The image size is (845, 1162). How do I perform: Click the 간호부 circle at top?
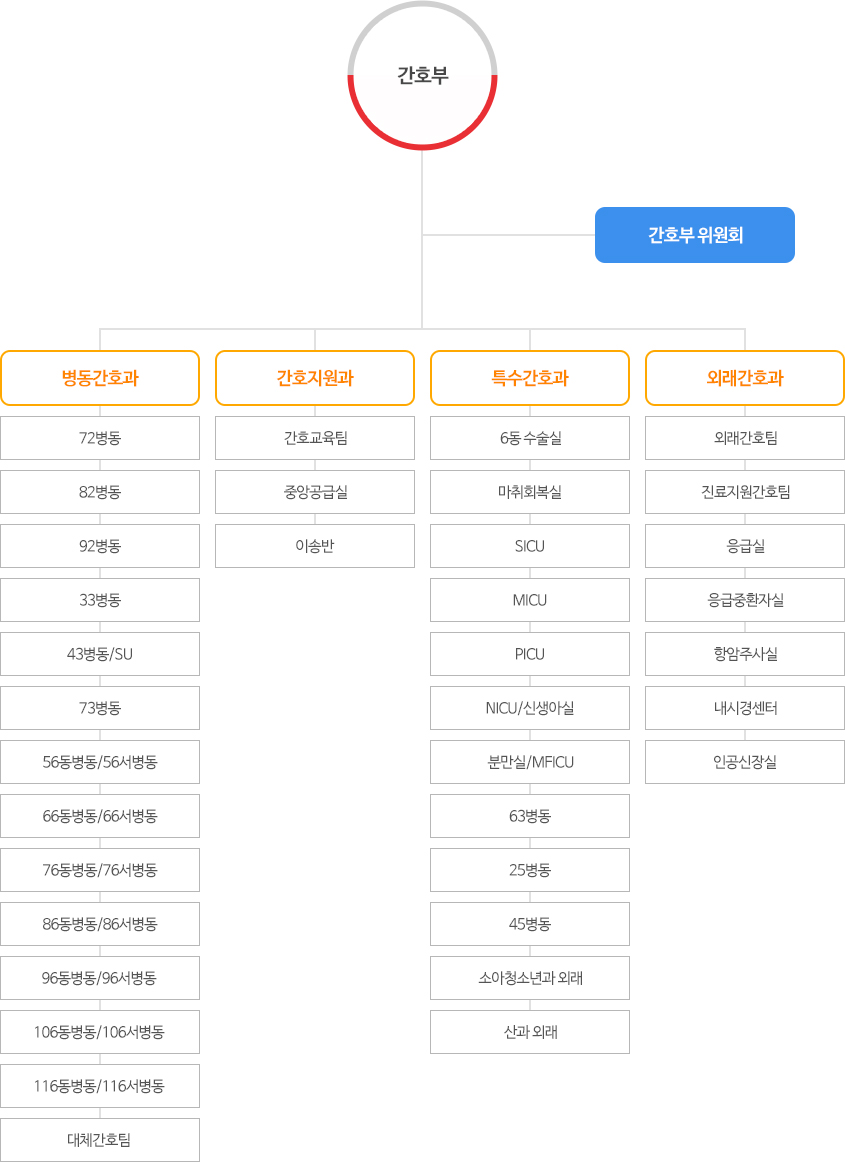(x=422, y=76)
